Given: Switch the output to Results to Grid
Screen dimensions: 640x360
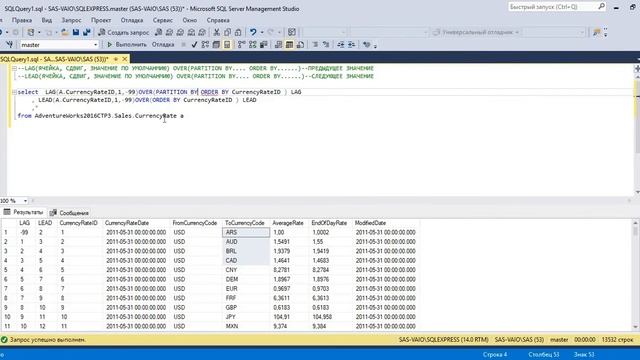Looking at the screenshot, I should click(x=289, y=45).
